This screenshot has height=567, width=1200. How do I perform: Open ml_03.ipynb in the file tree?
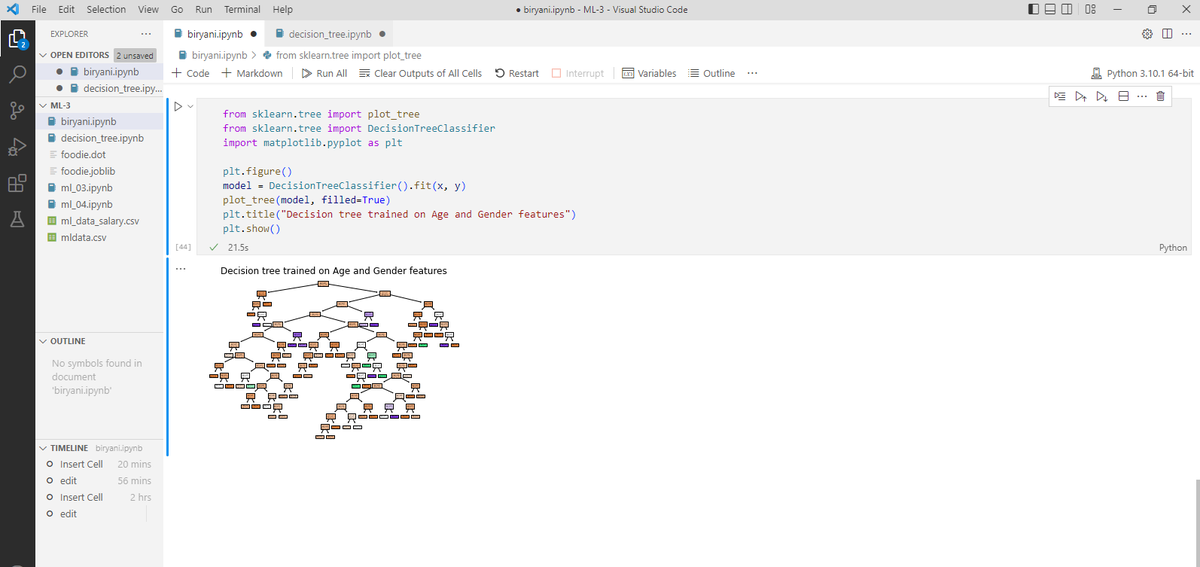[x=98, y=188]
